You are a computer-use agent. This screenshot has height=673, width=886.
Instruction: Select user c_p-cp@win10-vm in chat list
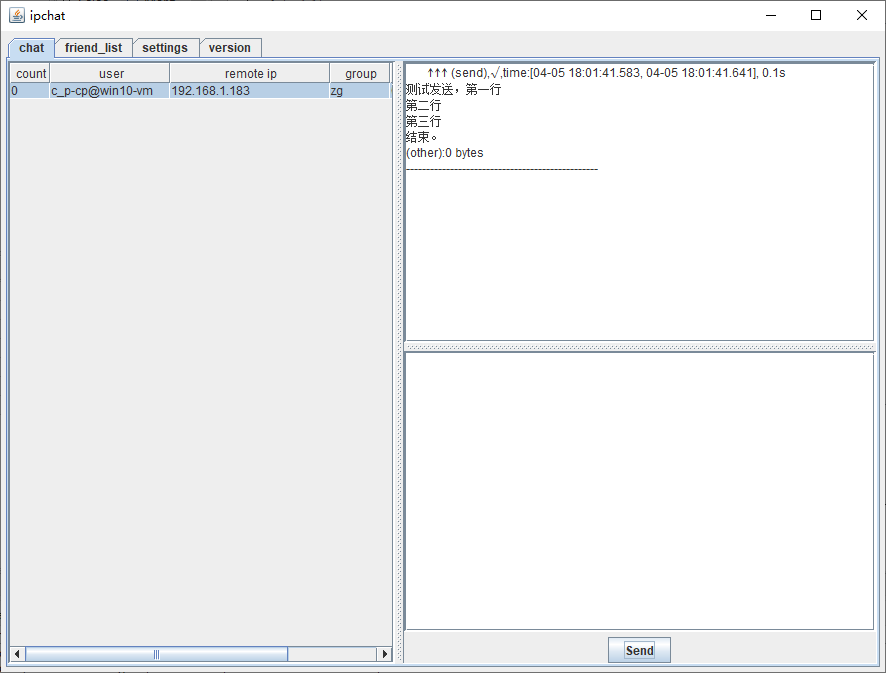click(110, 90)
